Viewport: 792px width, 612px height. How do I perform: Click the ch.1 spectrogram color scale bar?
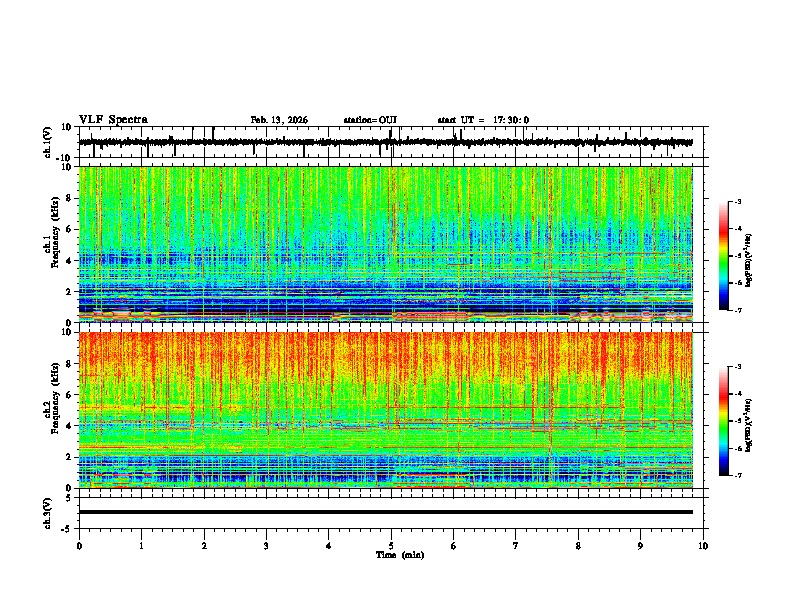pyautogui.click(x=723, y=256)
